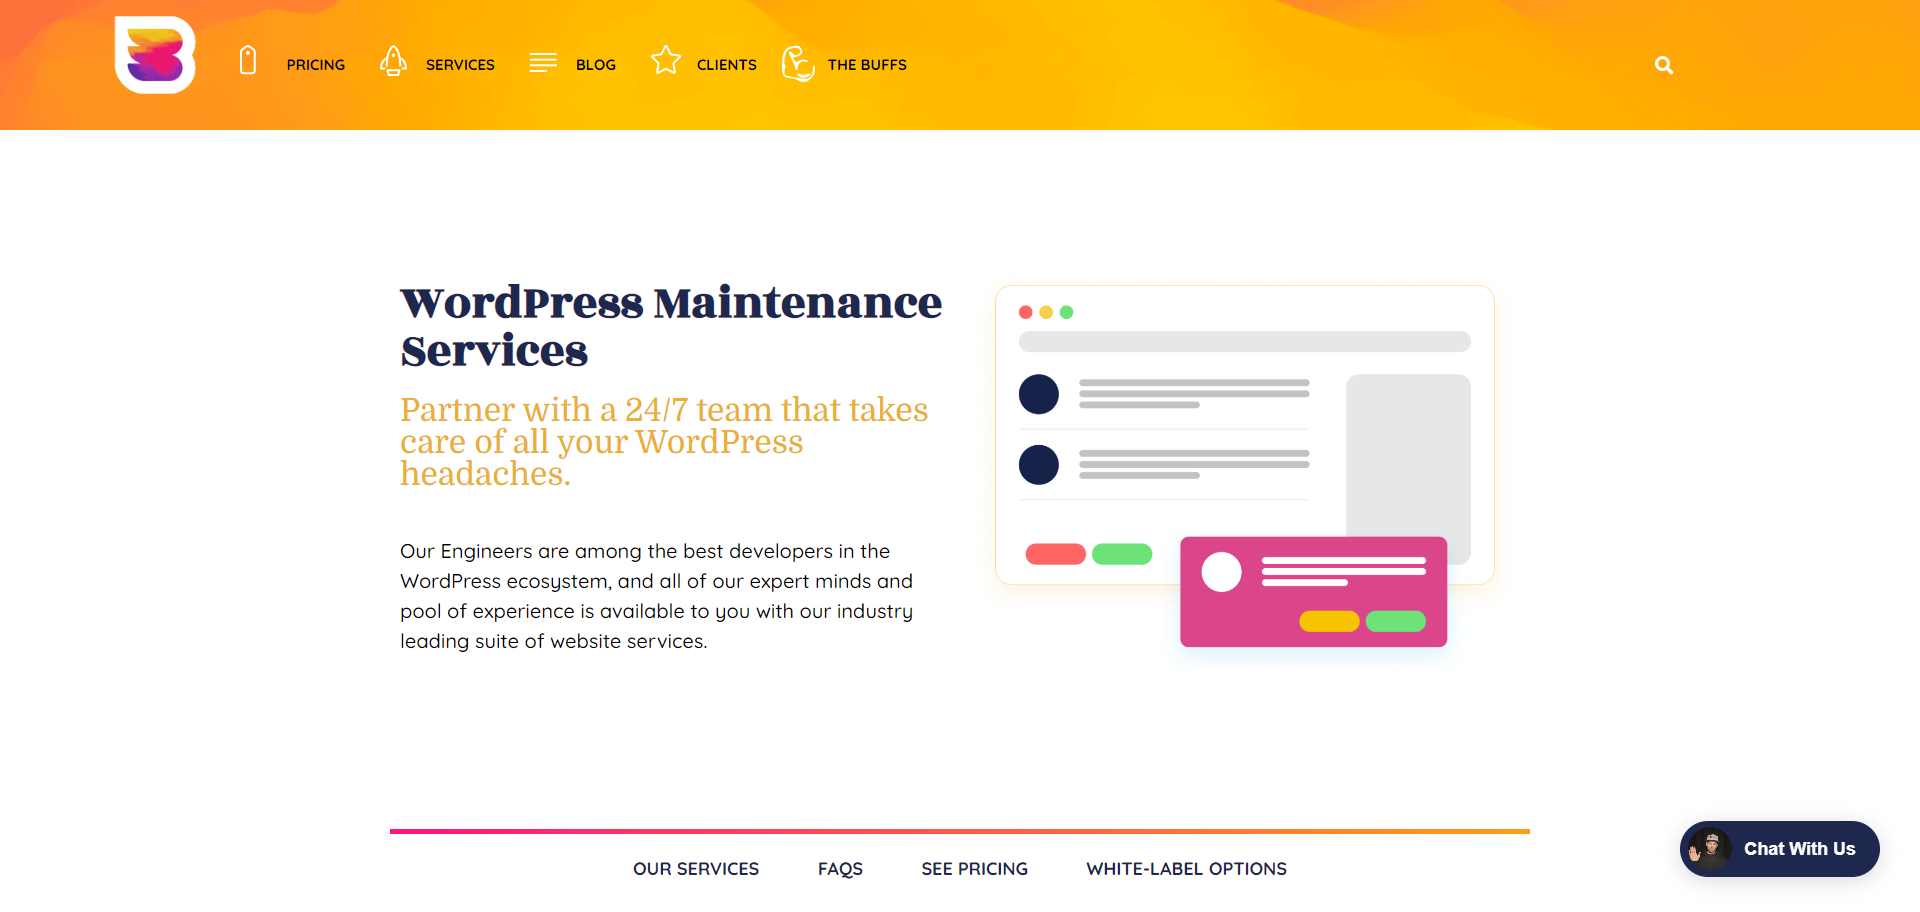This screenshot has height=912, width=1920.
Task: Click the WordPress Maintenance Services heading
Action: [670, 326]
